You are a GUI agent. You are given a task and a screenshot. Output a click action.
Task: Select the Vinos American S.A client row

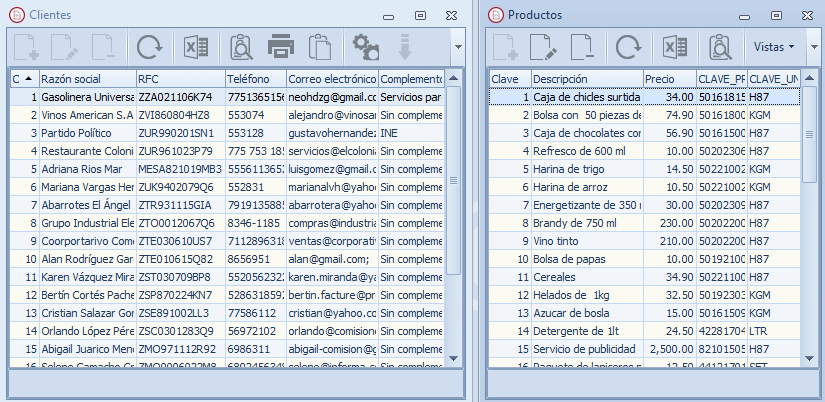tap(86, 115)
